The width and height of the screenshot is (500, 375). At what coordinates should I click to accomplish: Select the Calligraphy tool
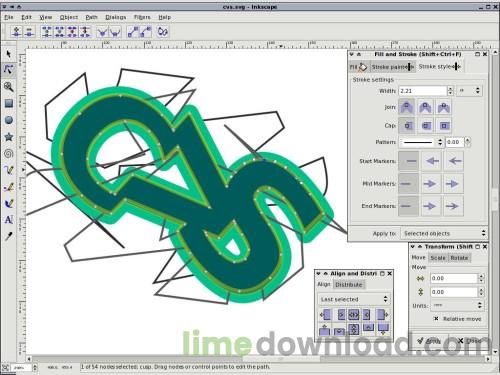point(9,203)
